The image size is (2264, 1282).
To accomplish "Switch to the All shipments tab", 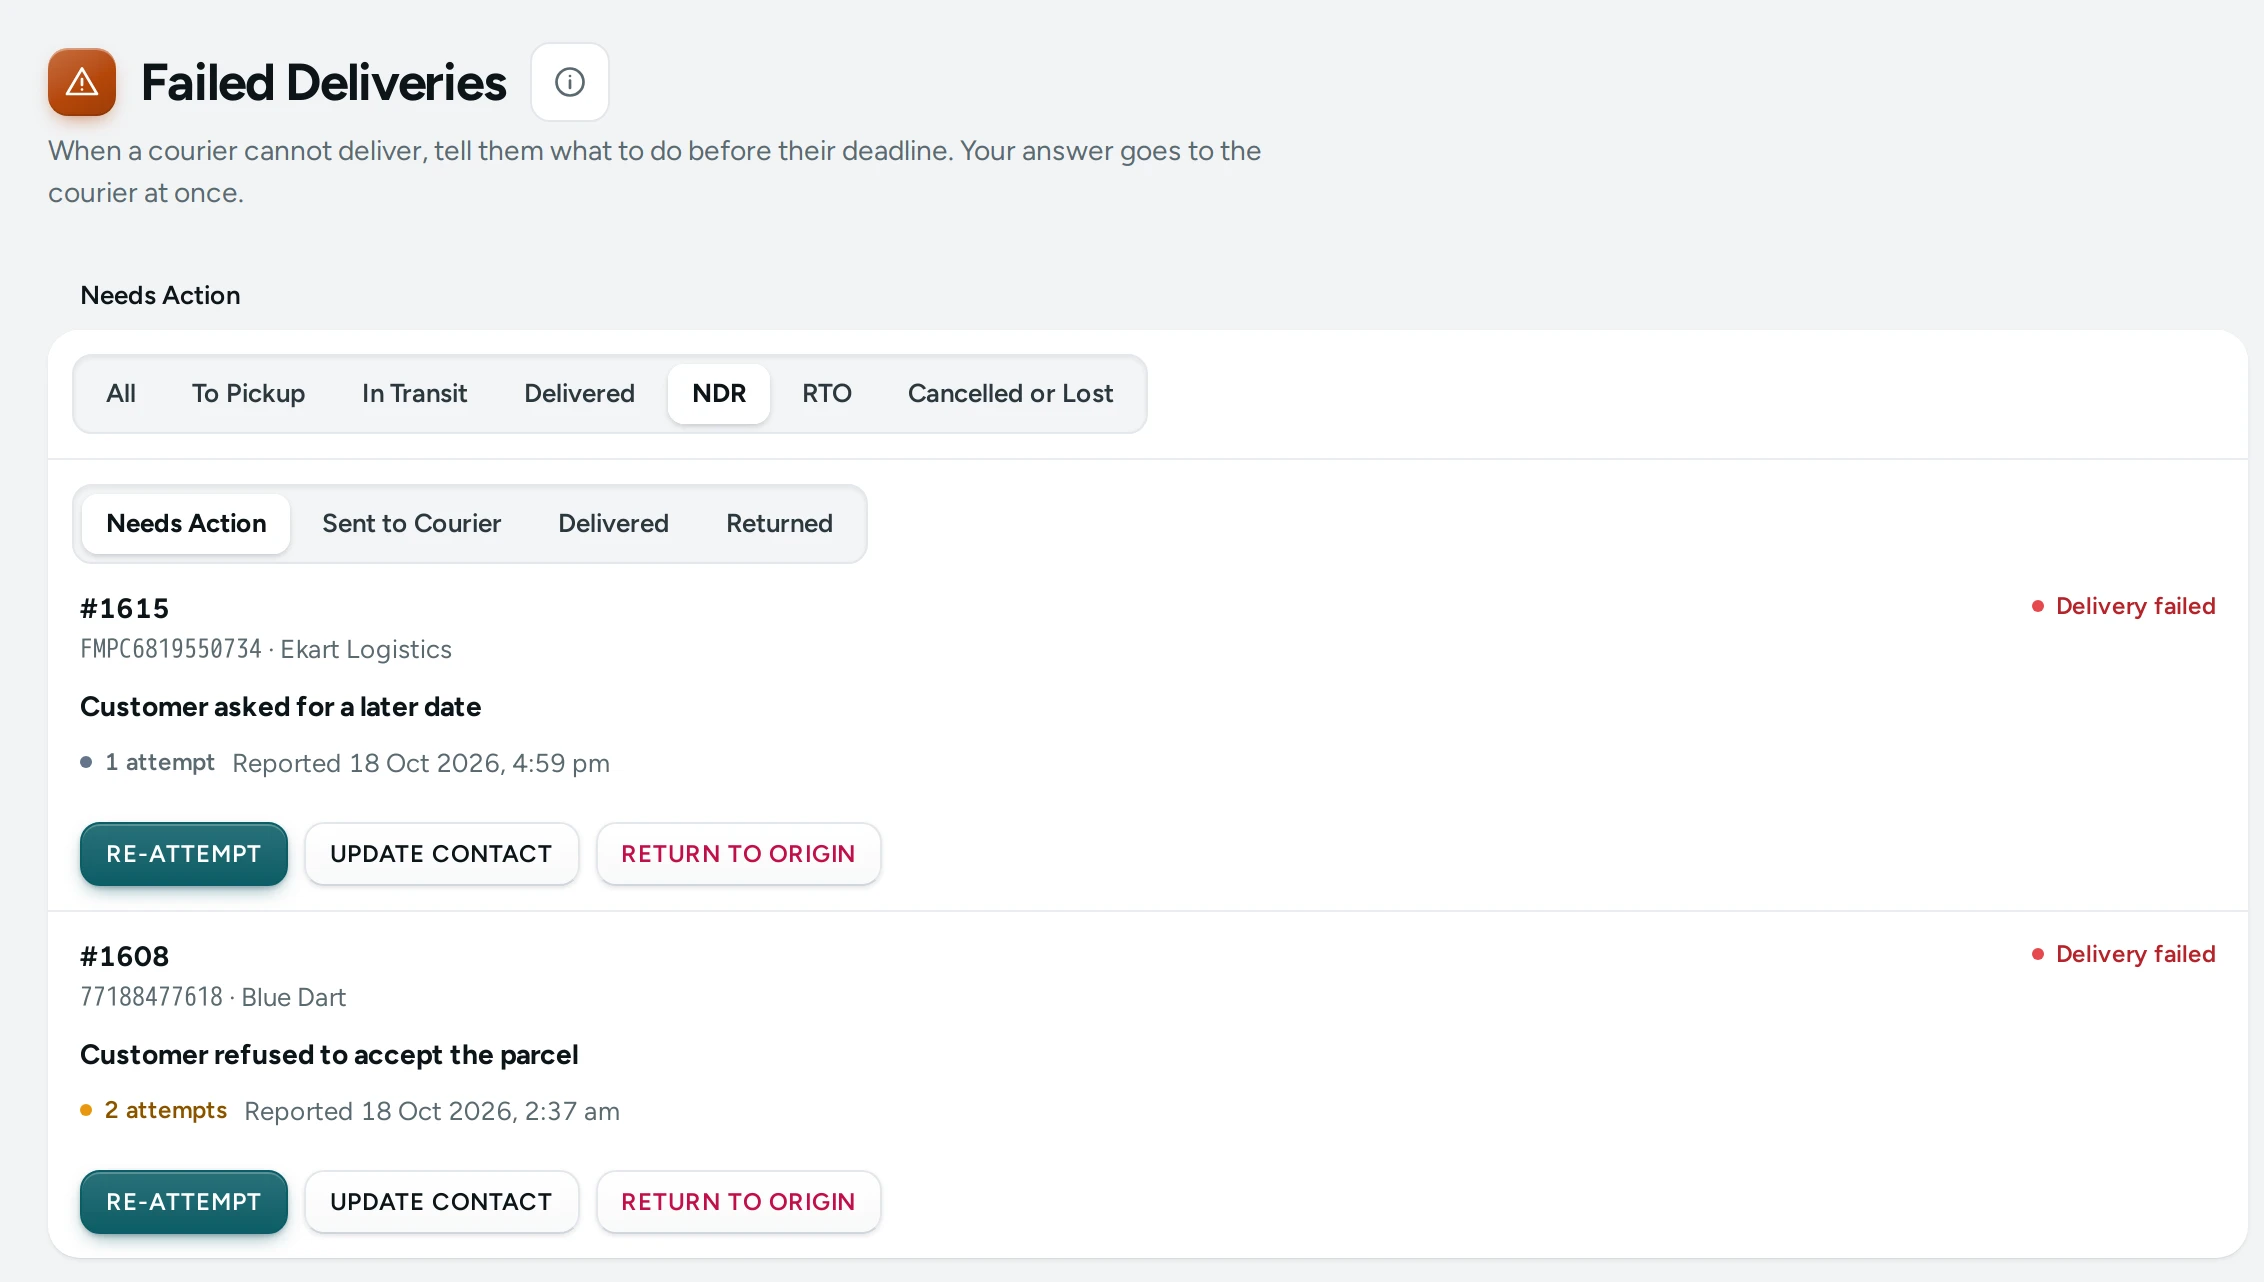I will [121, 394].
